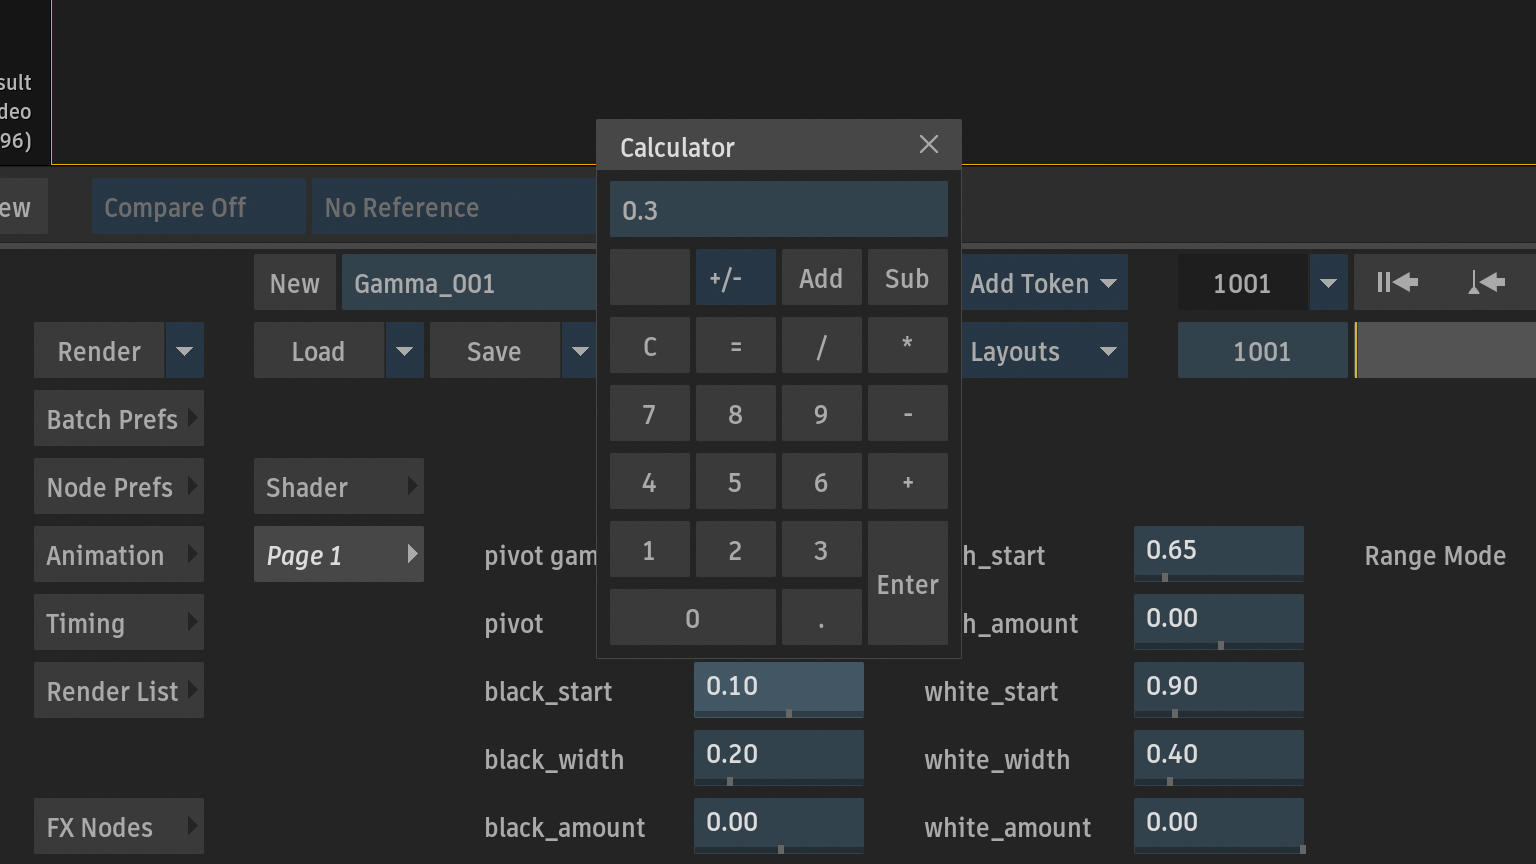The image size is (1536, 864).
Task: Click calculator digit 5
Action: (736, 481)
